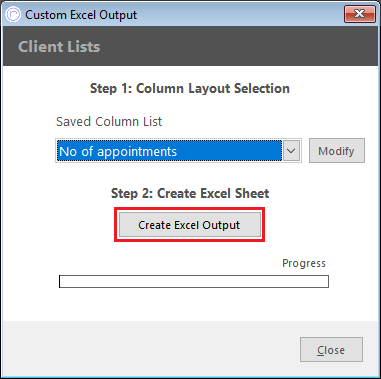Click the gray footer panel beside Close

(x=150, y=348)
